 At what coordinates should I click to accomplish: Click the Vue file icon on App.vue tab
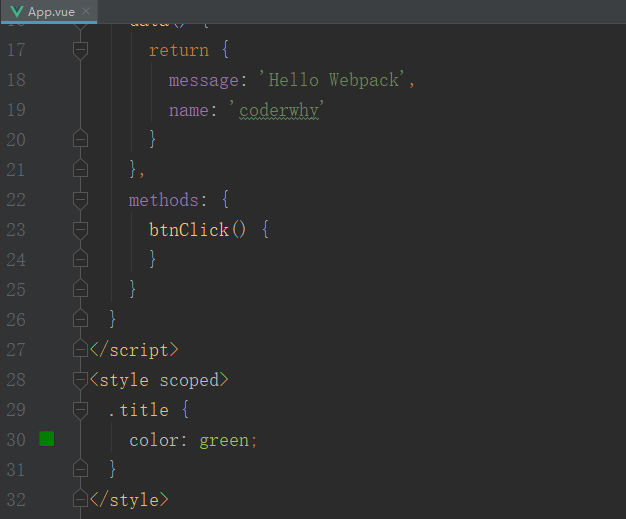17,12
